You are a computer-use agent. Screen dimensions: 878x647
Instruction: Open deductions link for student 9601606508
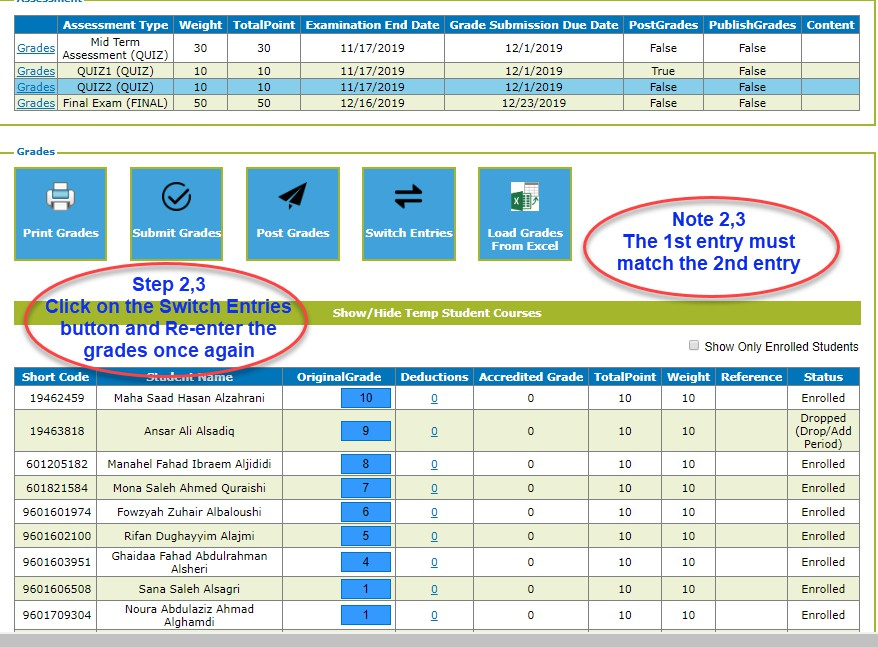click(434, 589)
